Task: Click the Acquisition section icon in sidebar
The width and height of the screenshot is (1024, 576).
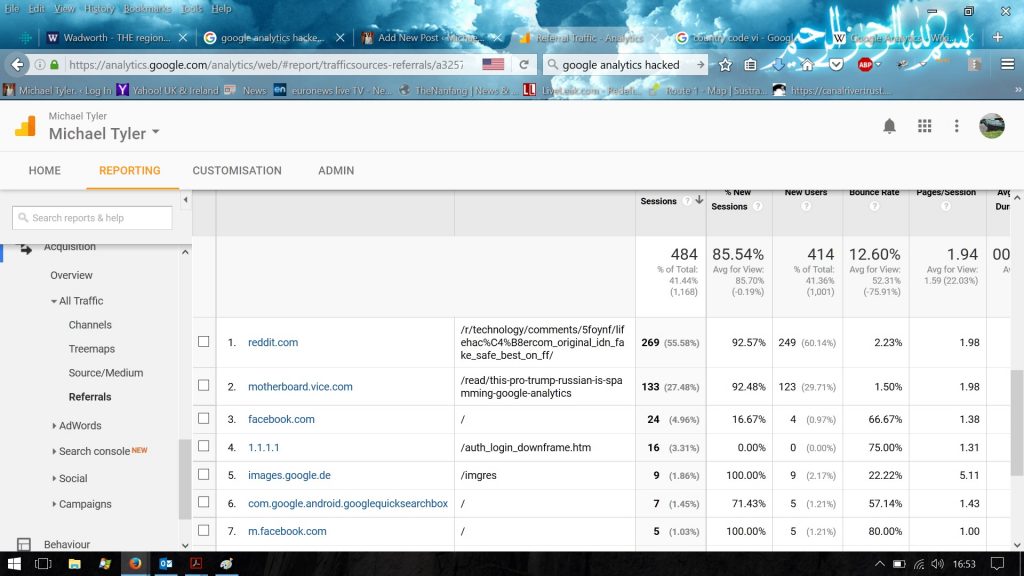Action: [x=25, y=248]
